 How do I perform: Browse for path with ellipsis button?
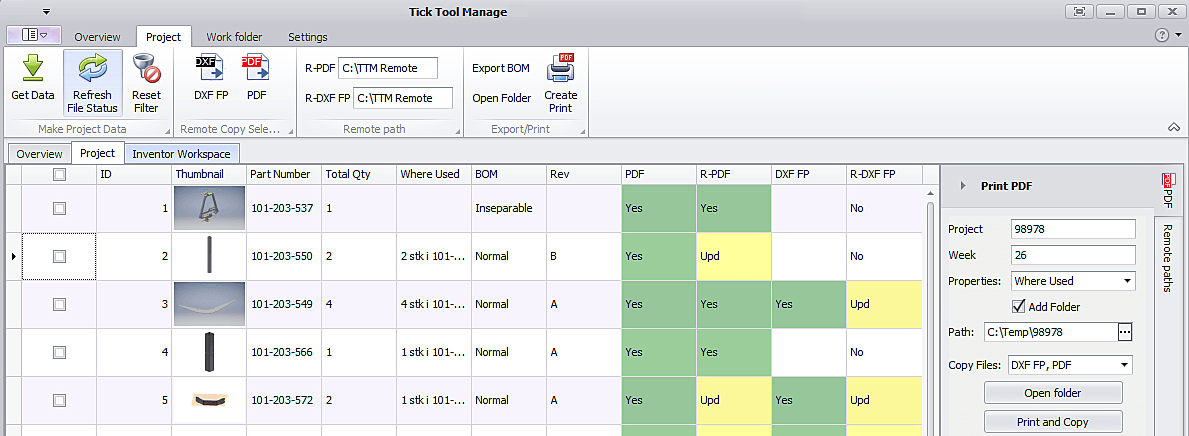tap(1125, 331)
